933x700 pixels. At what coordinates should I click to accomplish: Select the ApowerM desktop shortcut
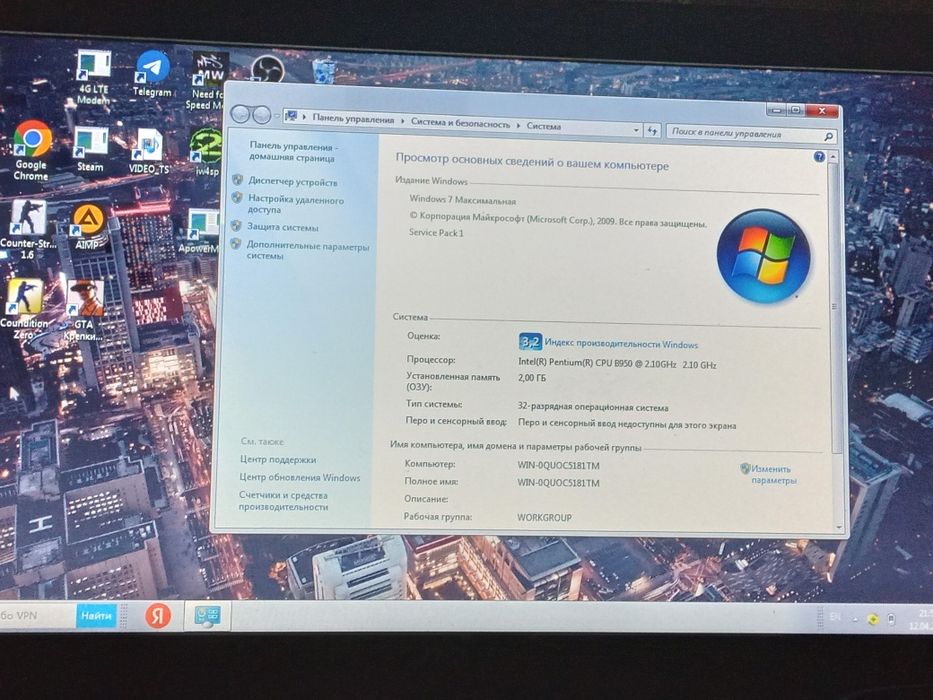[x=201, y=232]
